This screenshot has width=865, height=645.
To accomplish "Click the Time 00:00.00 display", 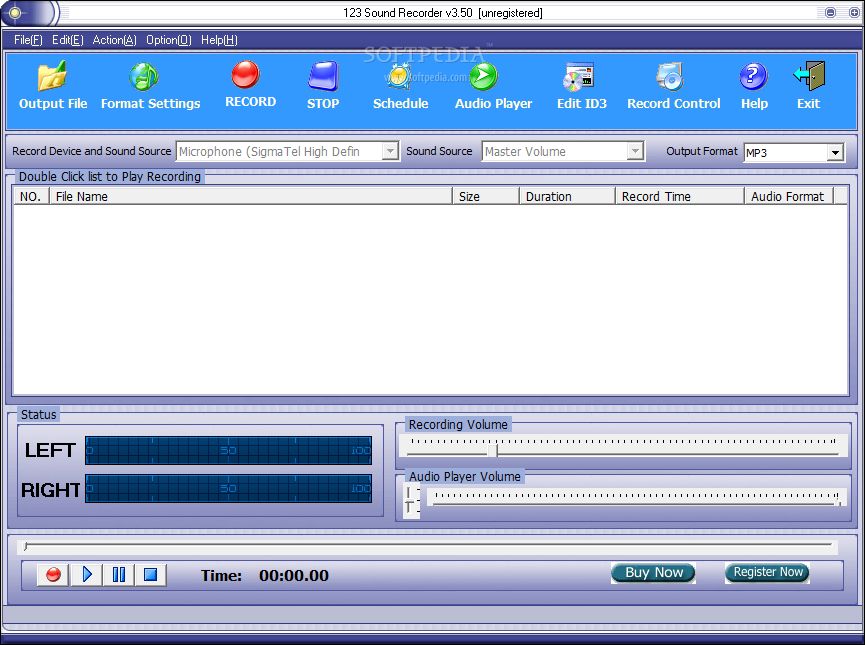I will pyautogui.click(x=265, y=575).
